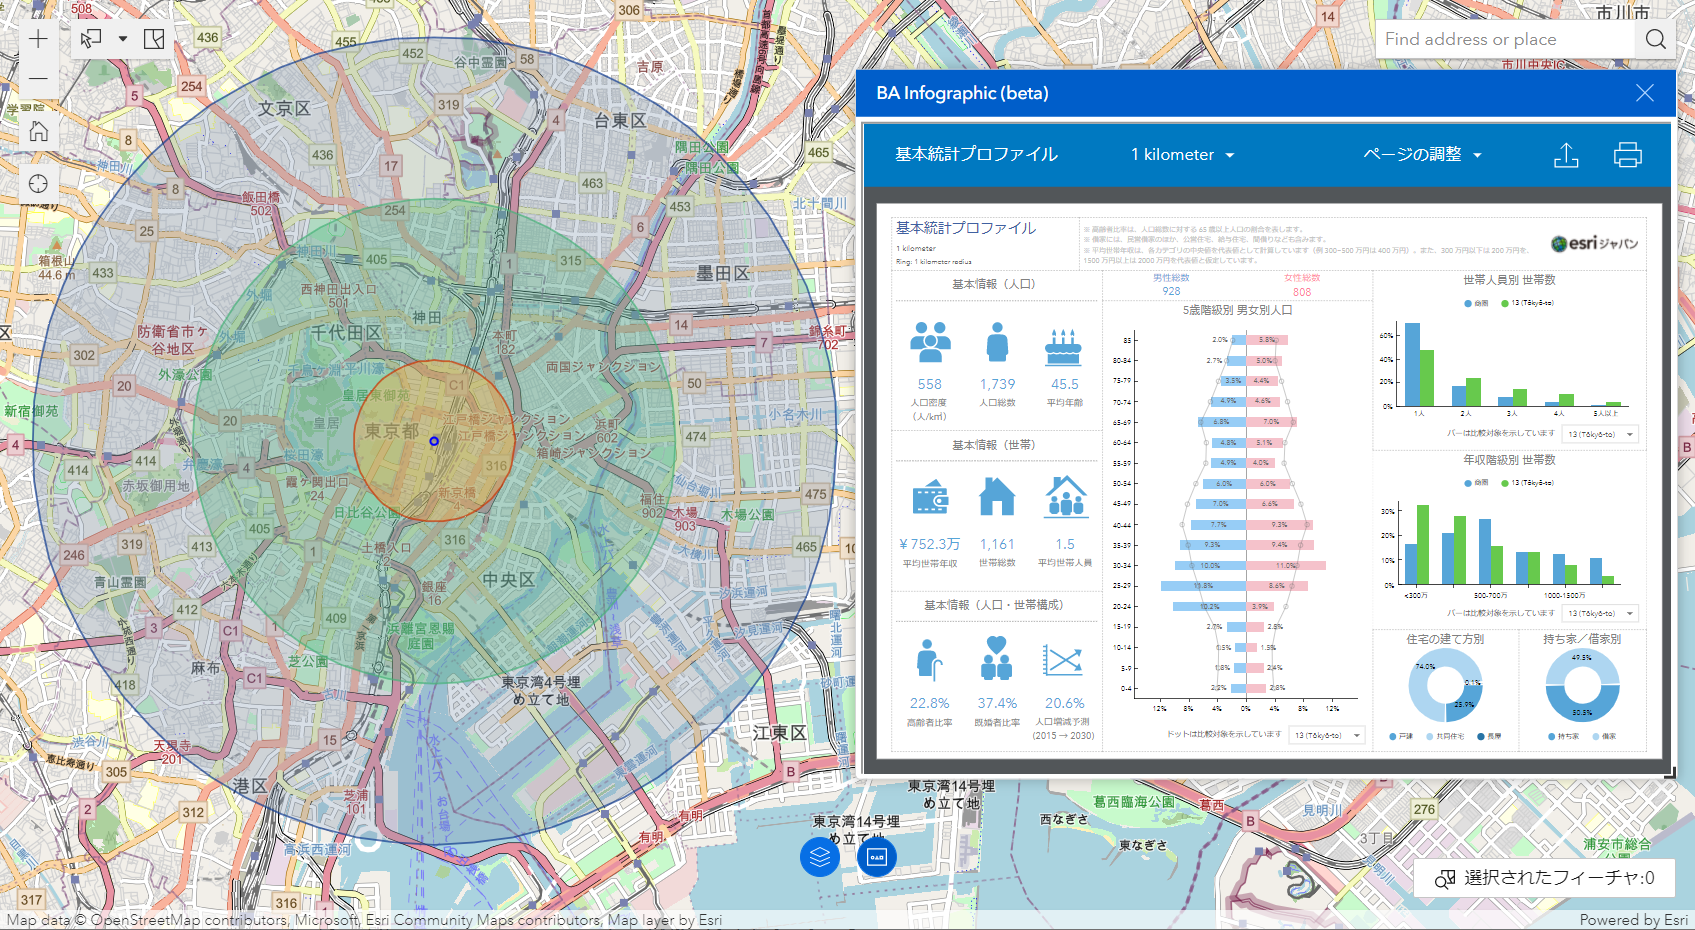Click the search magnifier button

pos(1656,39)
